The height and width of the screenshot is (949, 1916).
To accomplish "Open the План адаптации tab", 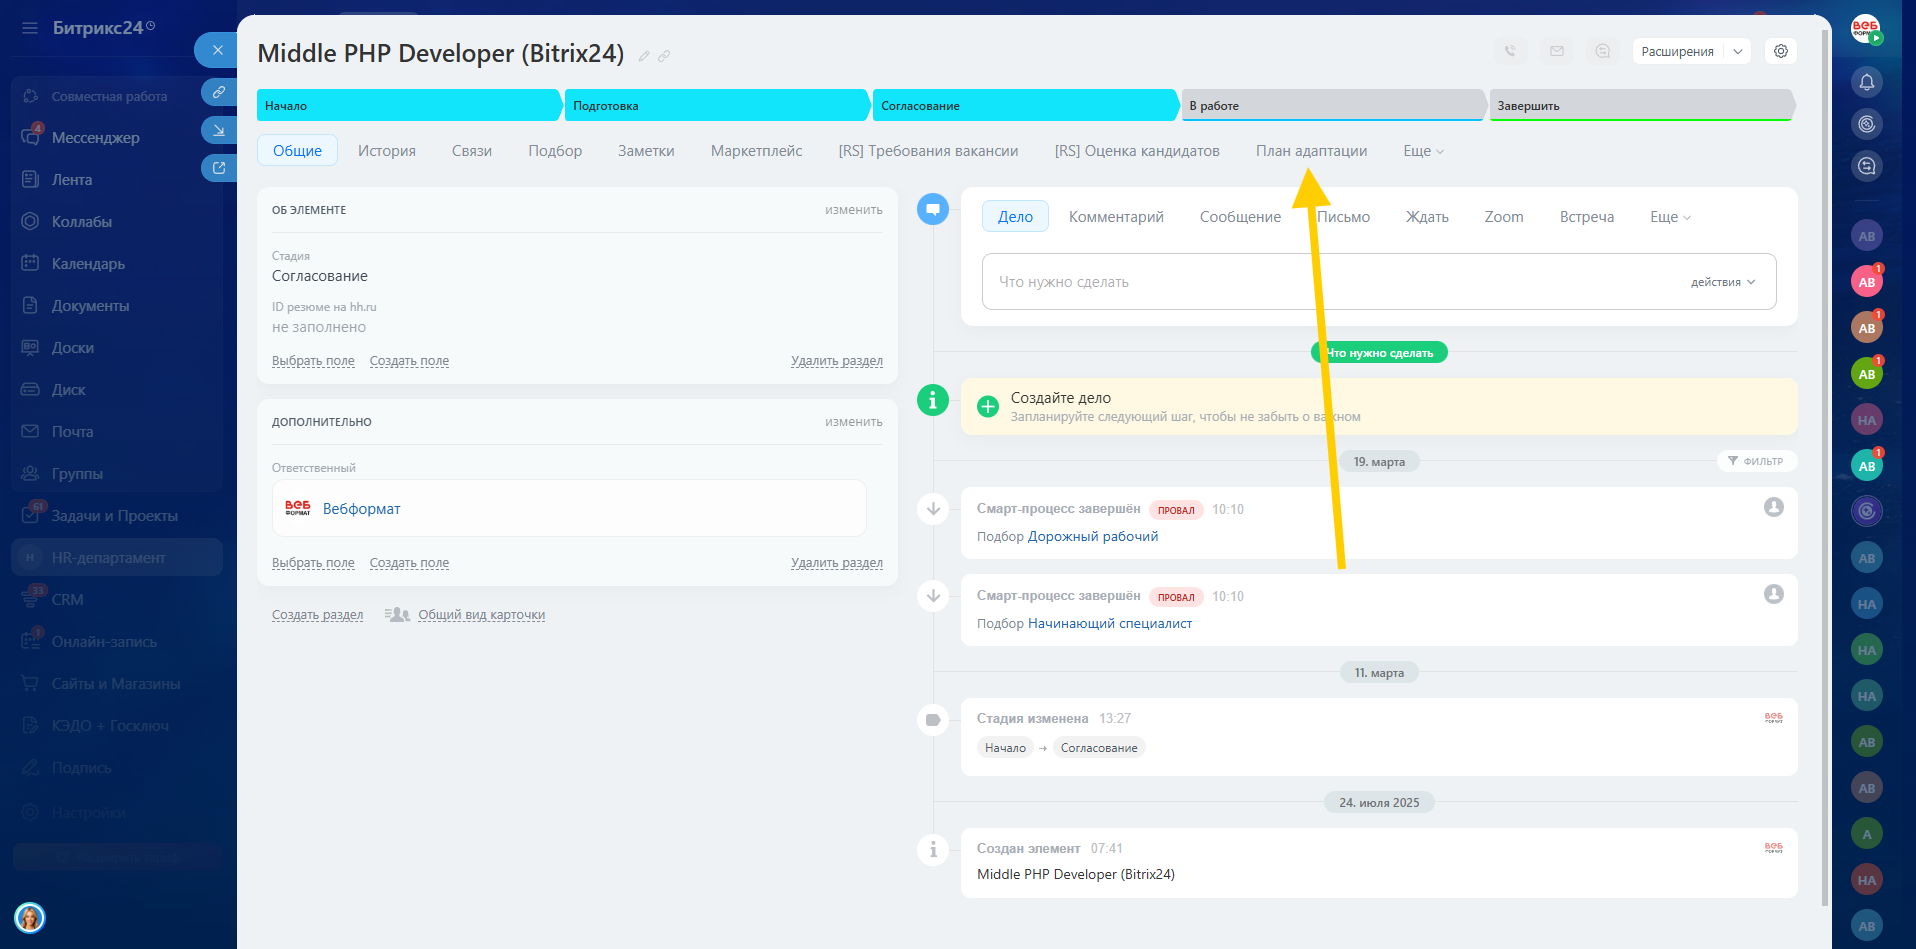I will tap(1311, 151).
